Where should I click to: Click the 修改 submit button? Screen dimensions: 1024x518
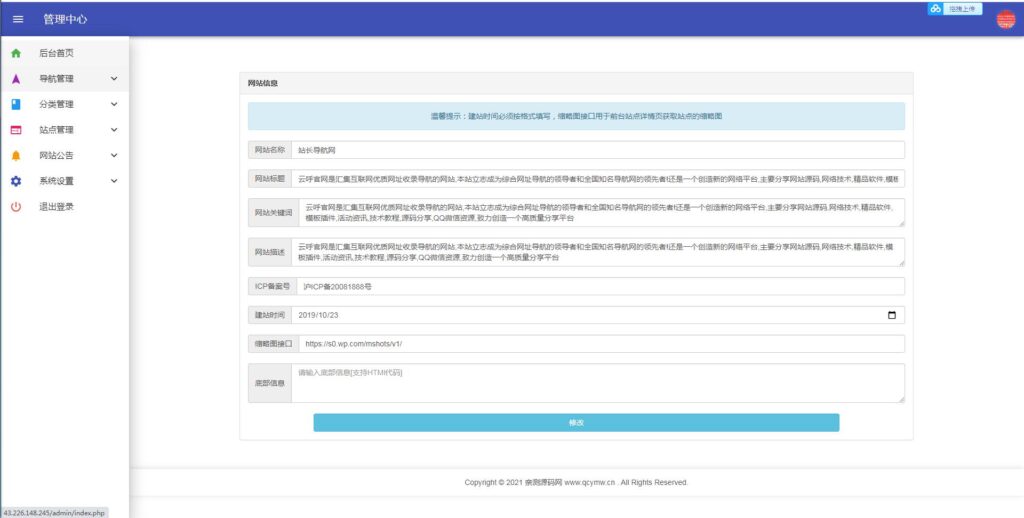(x=576, y=423)
